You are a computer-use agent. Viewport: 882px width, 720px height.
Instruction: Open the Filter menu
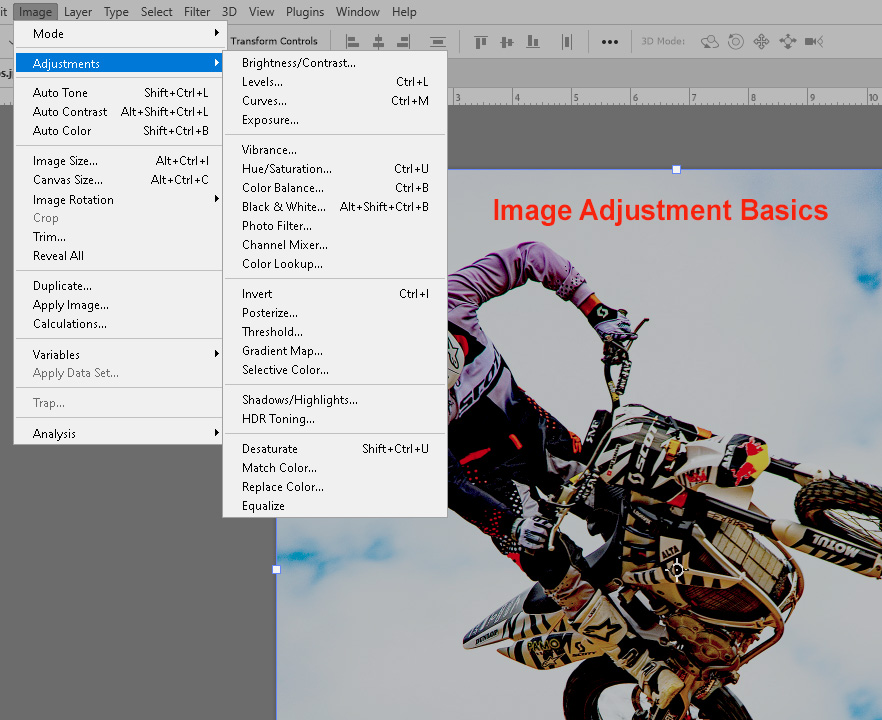pos(197,12)
